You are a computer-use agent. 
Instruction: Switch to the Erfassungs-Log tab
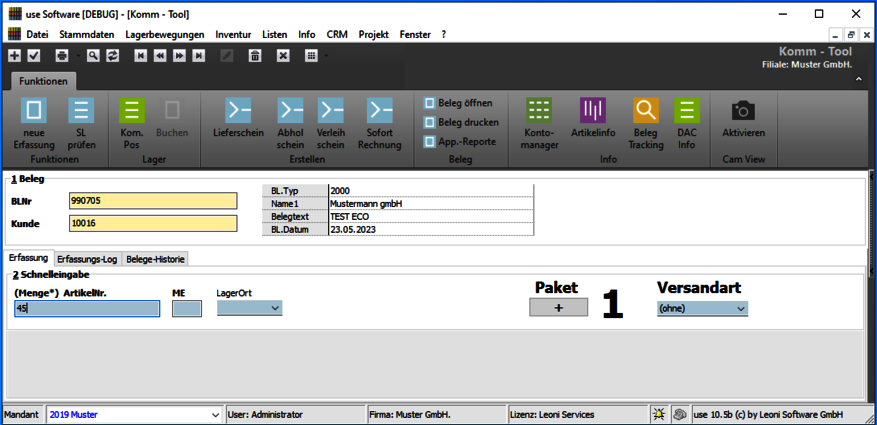(x=87, y=259)
